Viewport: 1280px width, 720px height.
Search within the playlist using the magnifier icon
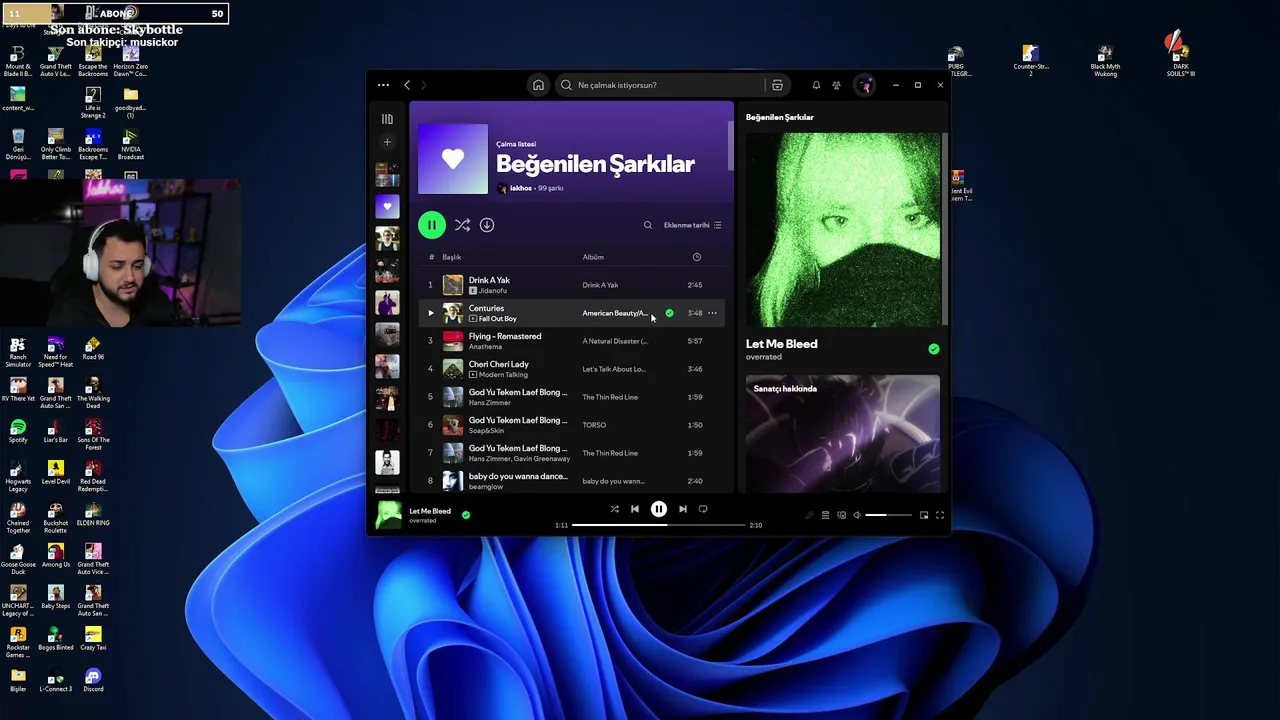(648, 225)
